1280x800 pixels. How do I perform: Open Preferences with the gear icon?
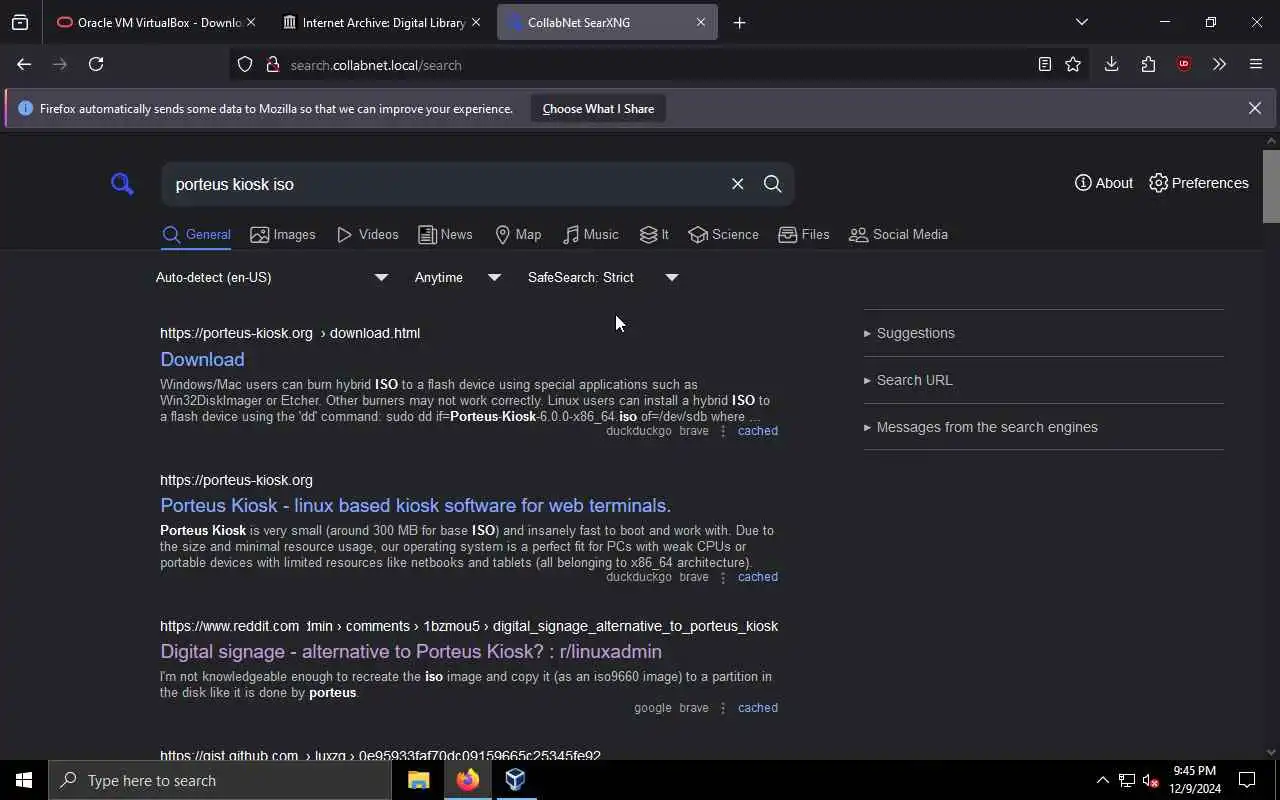click(x=1198, y=183)
